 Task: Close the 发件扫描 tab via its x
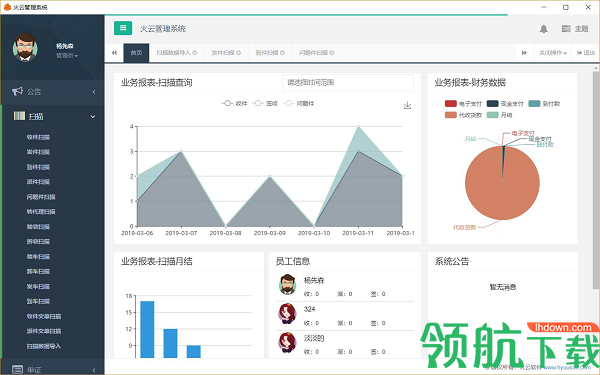click(238, 53)
